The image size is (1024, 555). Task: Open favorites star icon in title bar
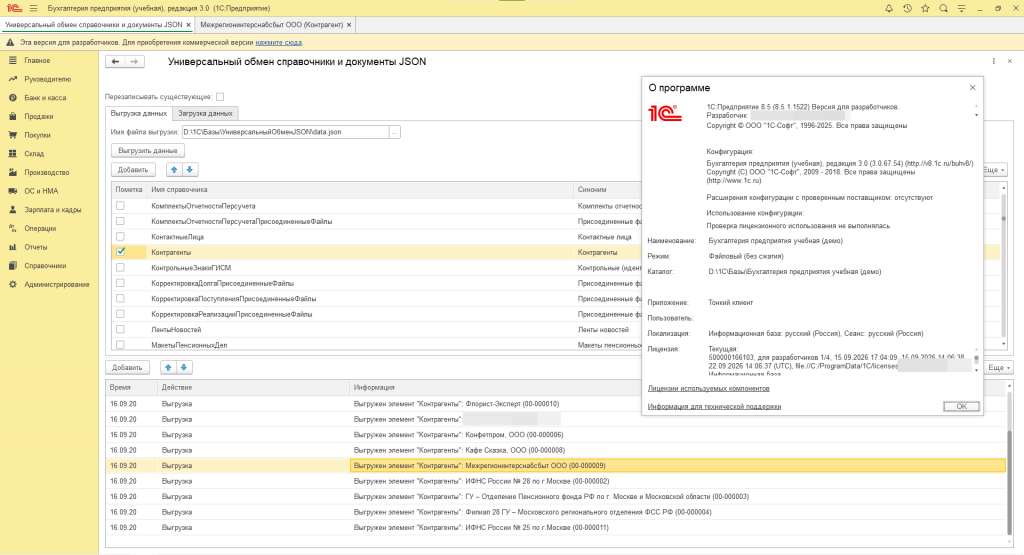[925, 8]
